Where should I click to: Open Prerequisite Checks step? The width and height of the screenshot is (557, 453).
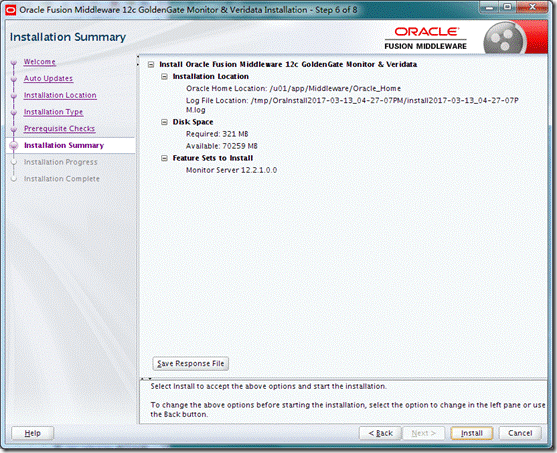click(59, 128)
